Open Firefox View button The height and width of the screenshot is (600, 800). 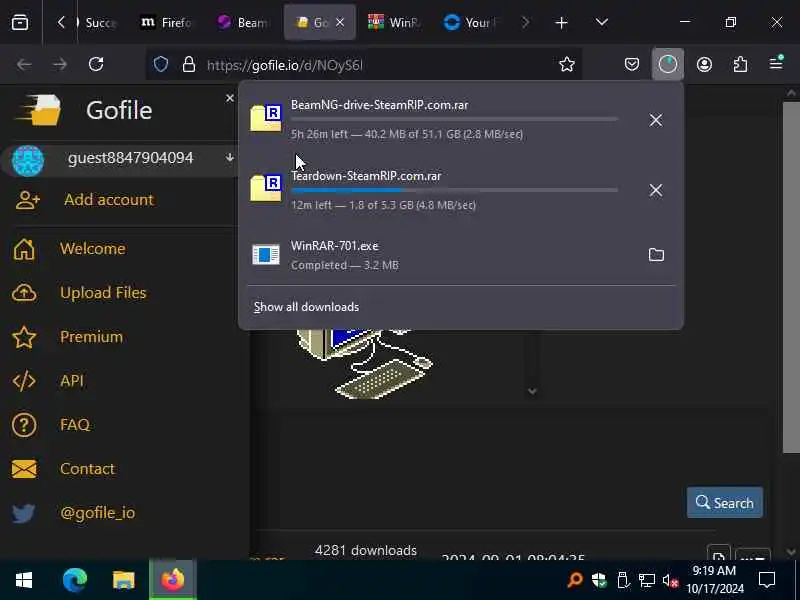pyautogui.click(x=20, y=22)
